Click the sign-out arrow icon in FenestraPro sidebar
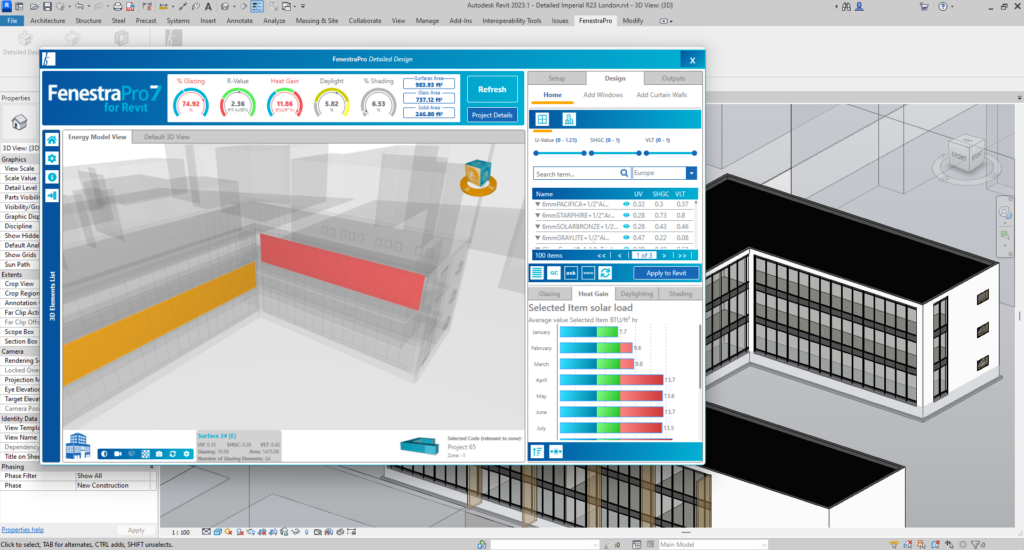Screen dimensions: 1024x550 pyautogui.click(x=52, y=195)
